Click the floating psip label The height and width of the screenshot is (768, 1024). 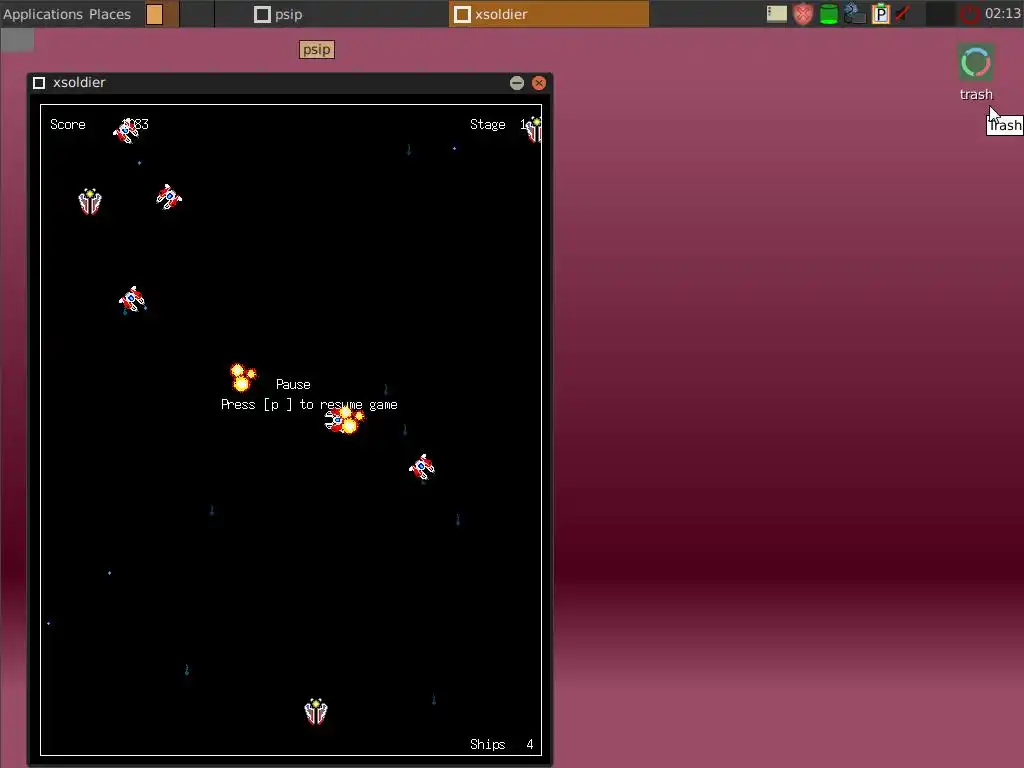click(x=317, y=50)
